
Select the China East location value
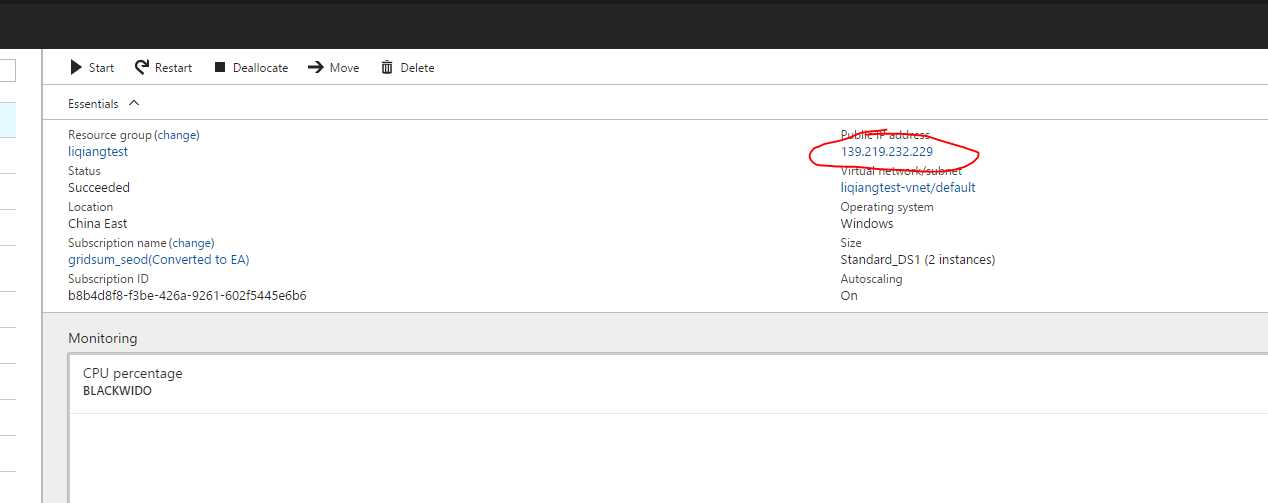[97, 224]
